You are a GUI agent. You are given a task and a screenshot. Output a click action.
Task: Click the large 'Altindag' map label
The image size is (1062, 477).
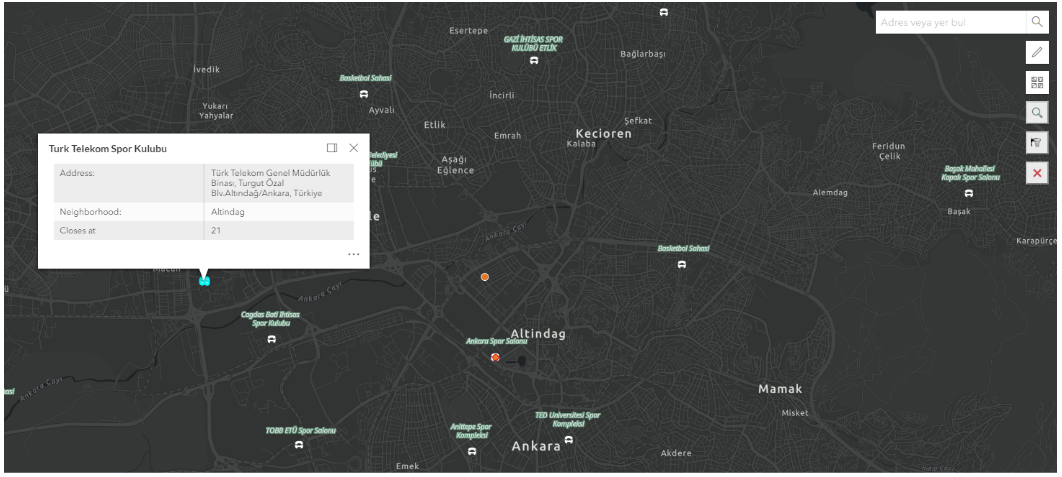pyautogui.click(x=538, y=334)
